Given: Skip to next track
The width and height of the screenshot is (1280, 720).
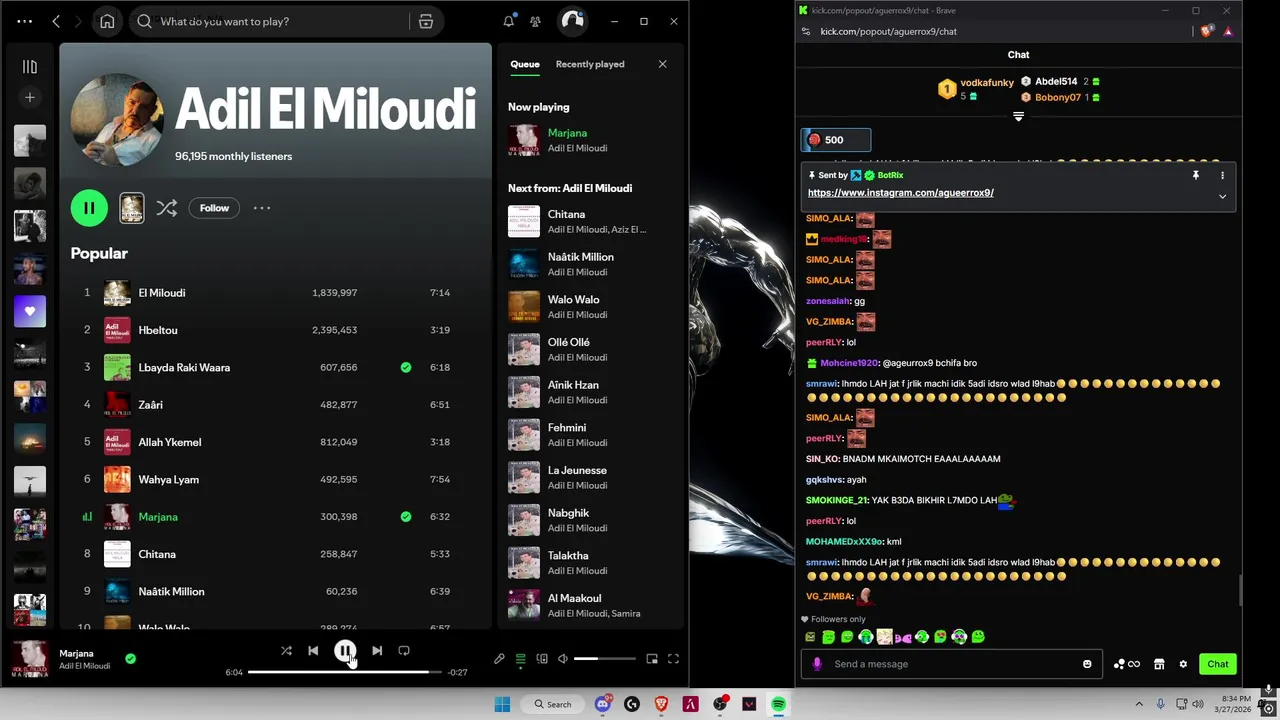Looking at the screenshot, I should (377, 651).
